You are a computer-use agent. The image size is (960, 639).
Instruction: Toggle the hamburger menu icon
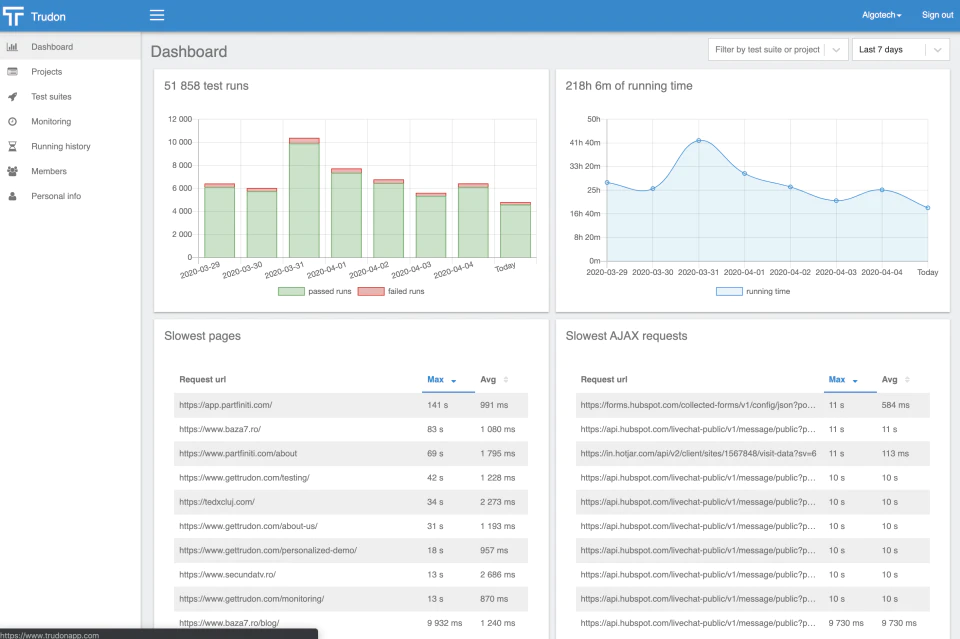(x=157, y=15)
